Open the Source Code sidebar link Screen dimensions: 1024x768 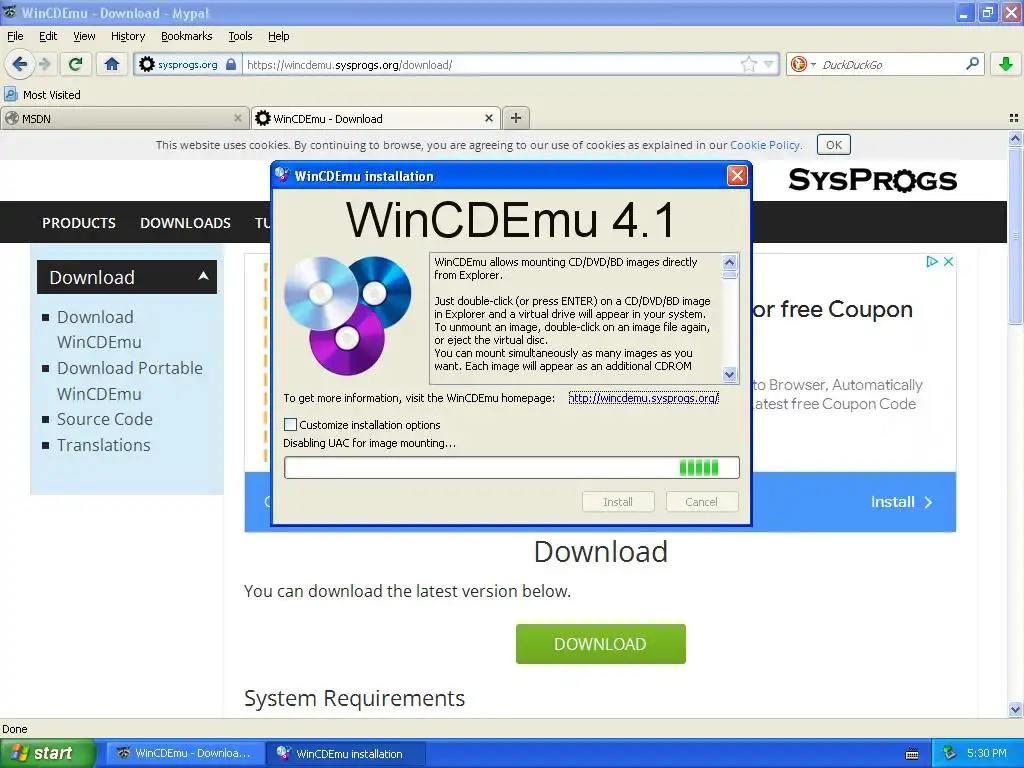pos(104,419)
